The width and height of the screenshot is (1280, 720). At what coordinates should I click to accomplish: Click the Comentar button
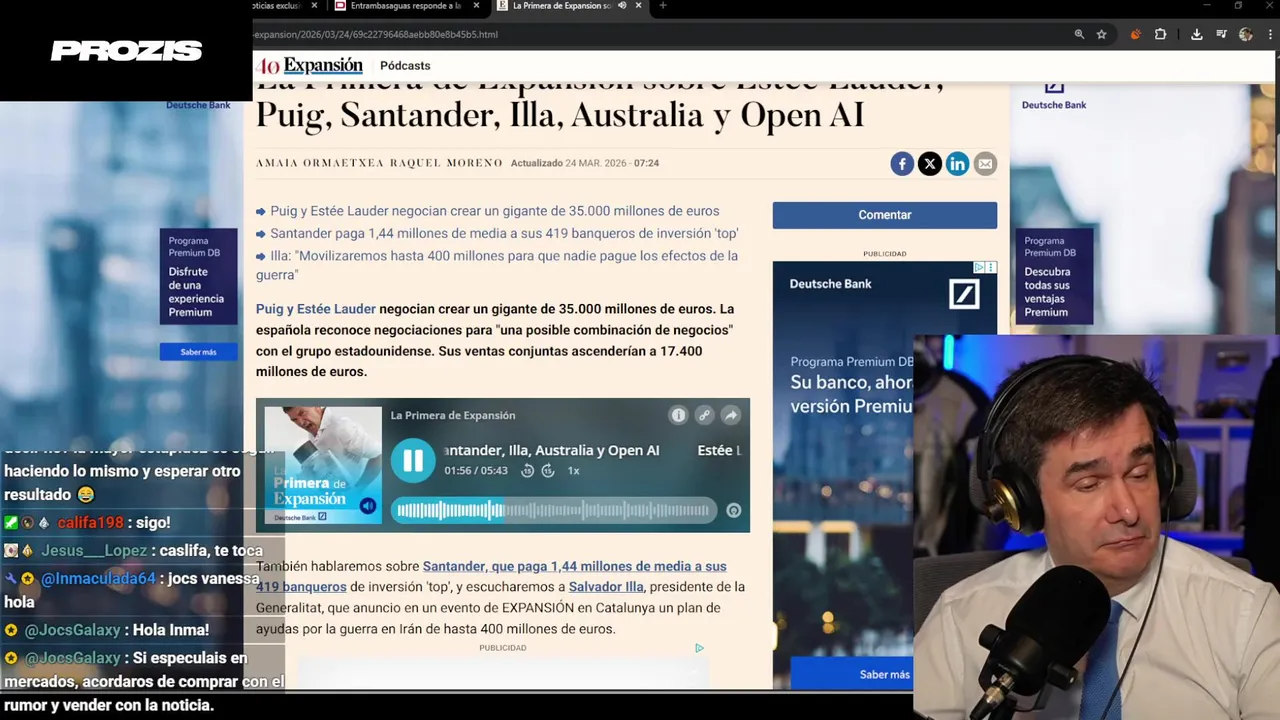point(884,215)
